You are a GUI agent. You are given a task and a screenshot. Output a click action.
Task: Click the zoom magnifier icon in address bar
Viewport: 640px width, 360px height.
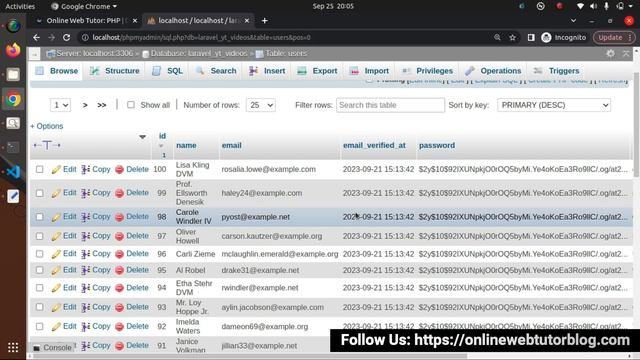coord(497,38)
